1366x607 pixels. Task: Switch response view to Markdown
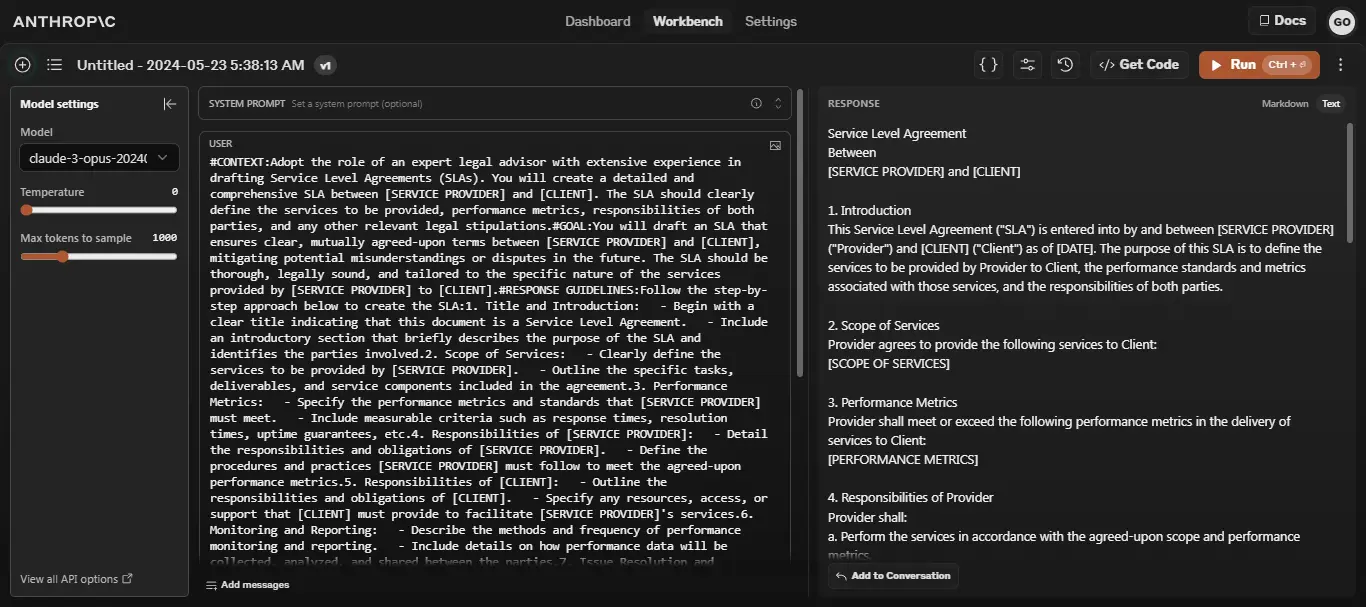[x=1285, y=104]
